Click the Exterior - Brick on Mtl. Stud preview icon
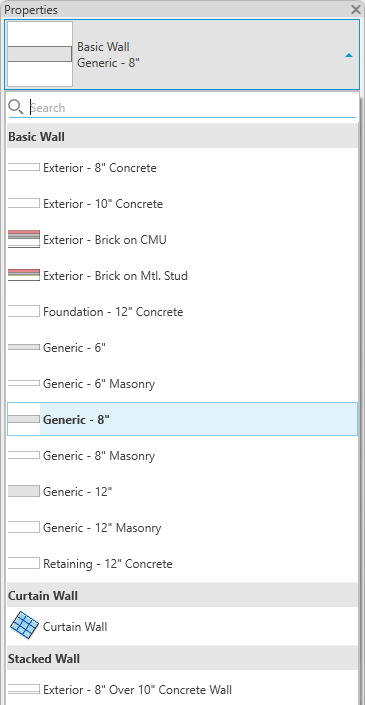The image size is (365, 705). point(24,275)
